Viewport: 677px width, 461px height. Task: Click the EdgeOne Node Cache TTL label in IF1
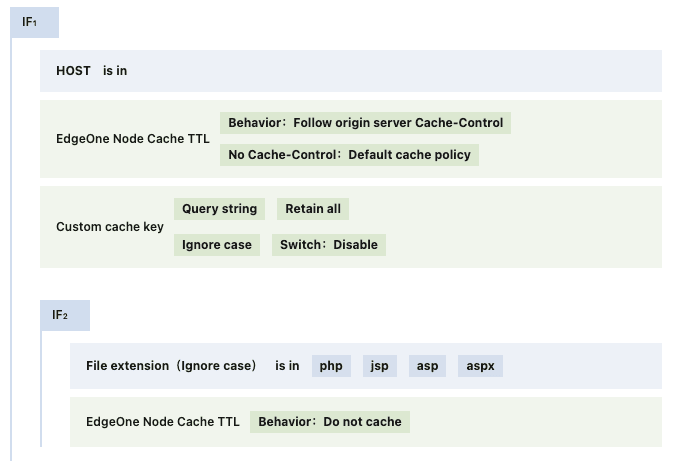pyautogui.click(x=133, y=139)
